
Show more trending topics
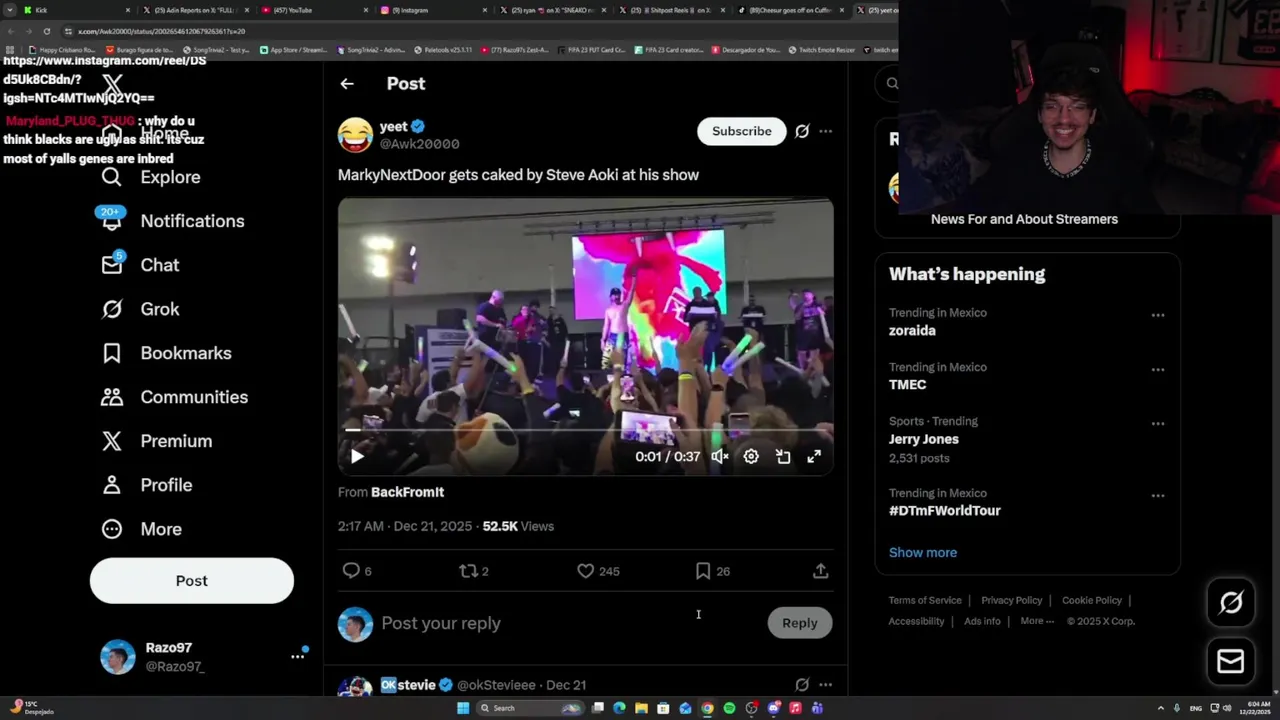click(x=923, y=553)
